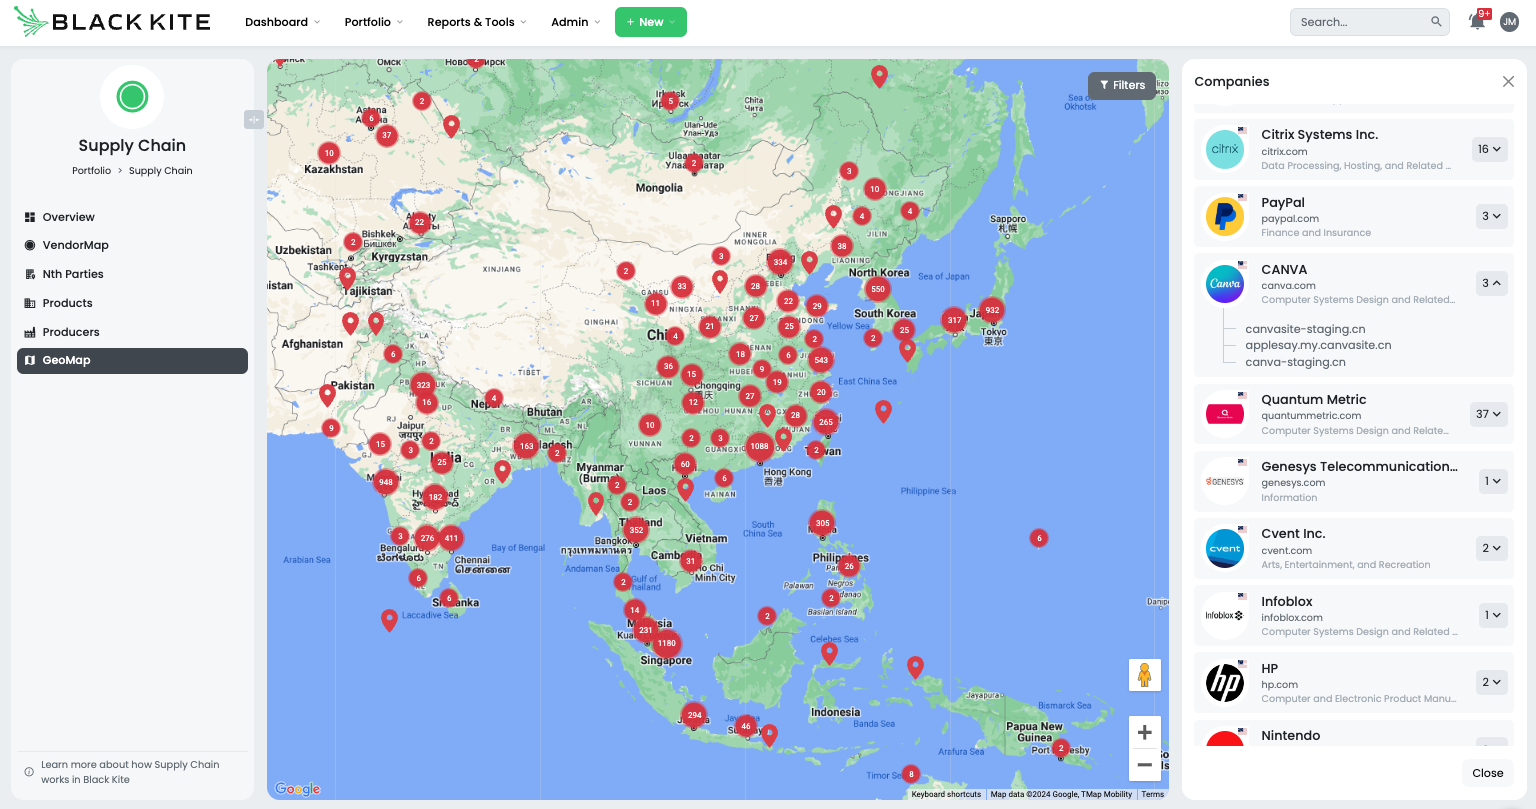1536x809 pixels.
Task: Expand Citrix Systems Inc. entry
Action: (1489, 149)
